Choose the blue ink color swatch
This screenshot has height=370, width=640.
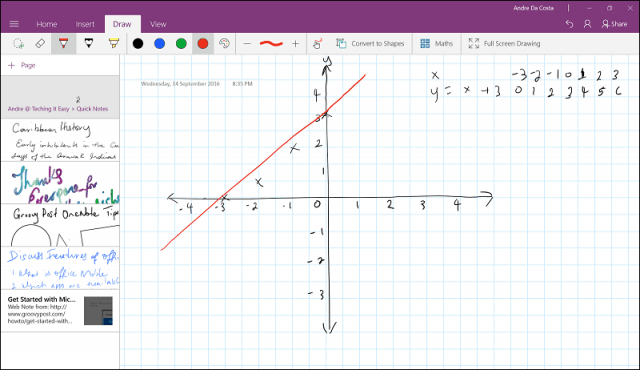[x=160, y=44]
